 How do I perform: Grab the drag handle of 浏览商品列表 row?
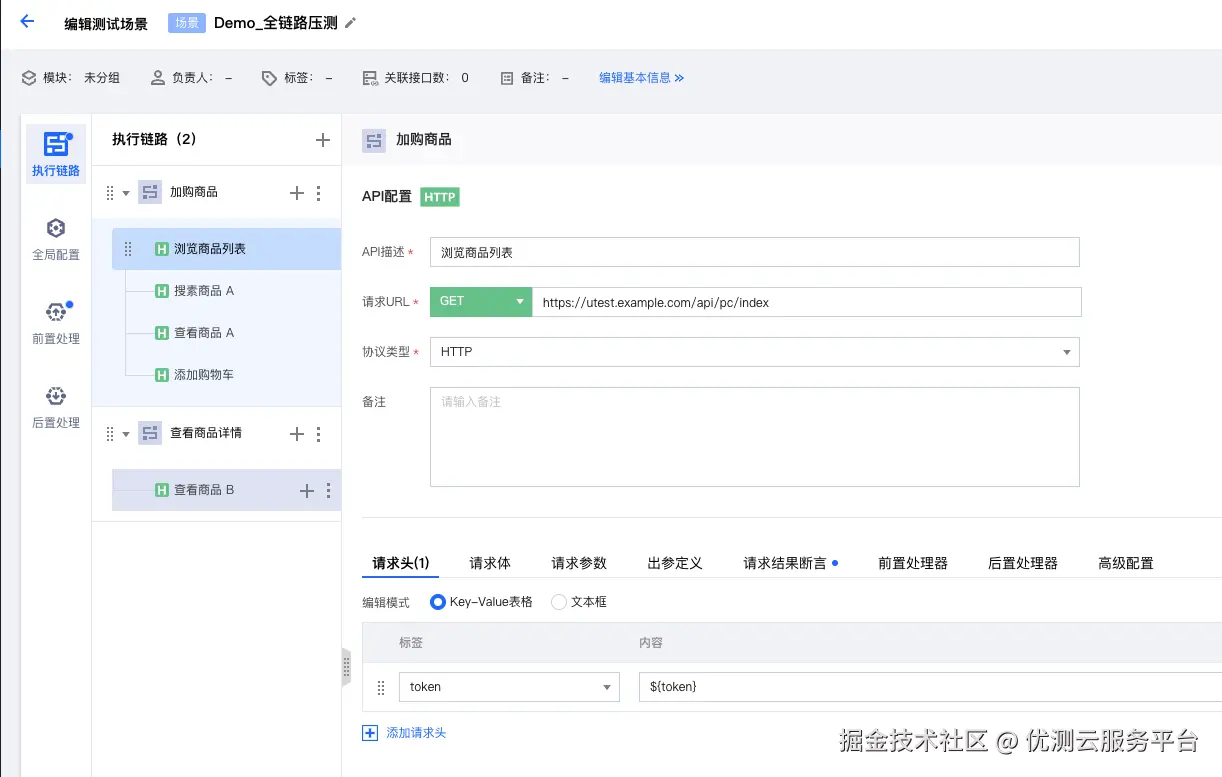point(128,249)
